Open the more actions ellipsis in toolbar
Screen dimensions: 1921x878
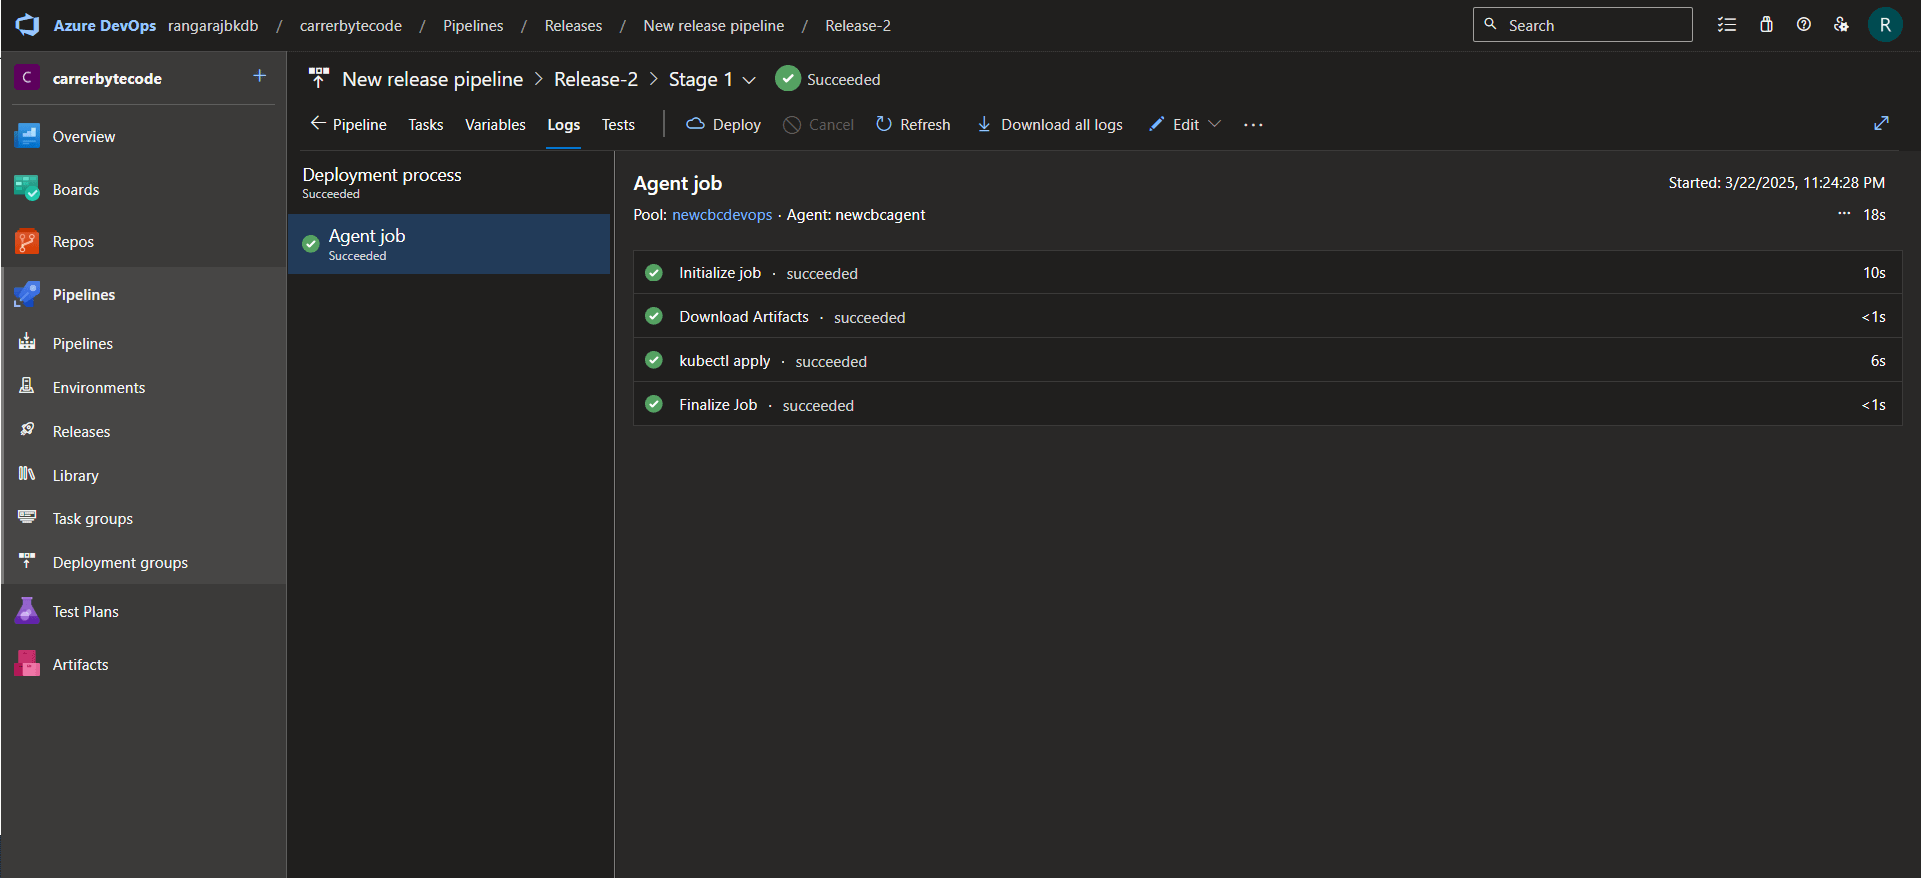[1253, 125]
